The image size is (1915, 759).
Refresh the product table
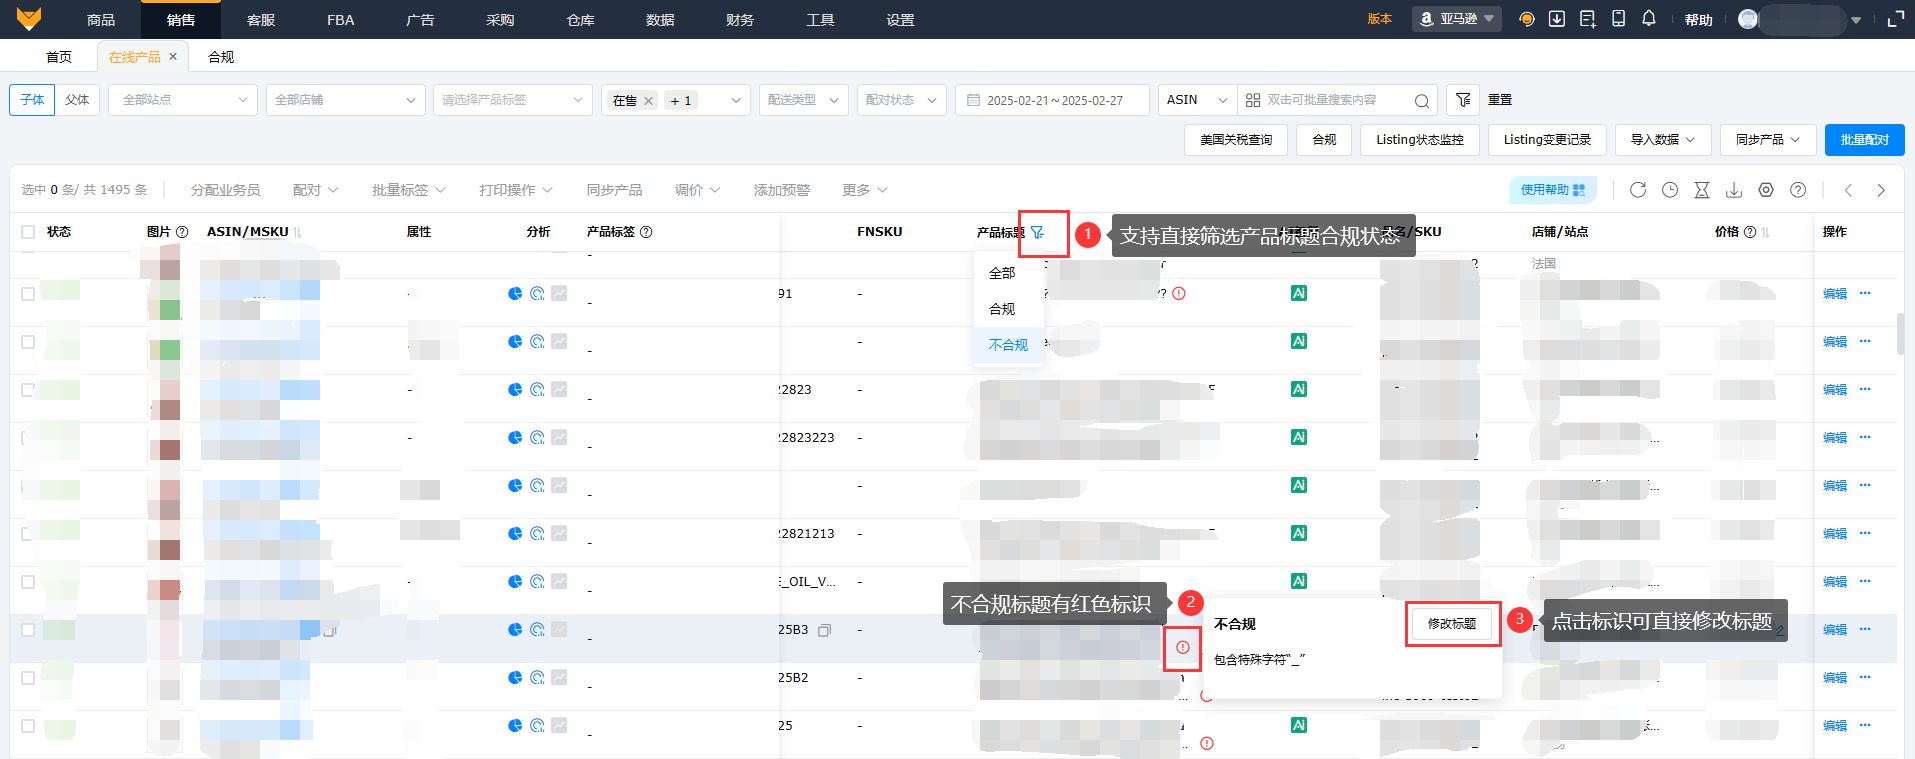coord(1638,190)
